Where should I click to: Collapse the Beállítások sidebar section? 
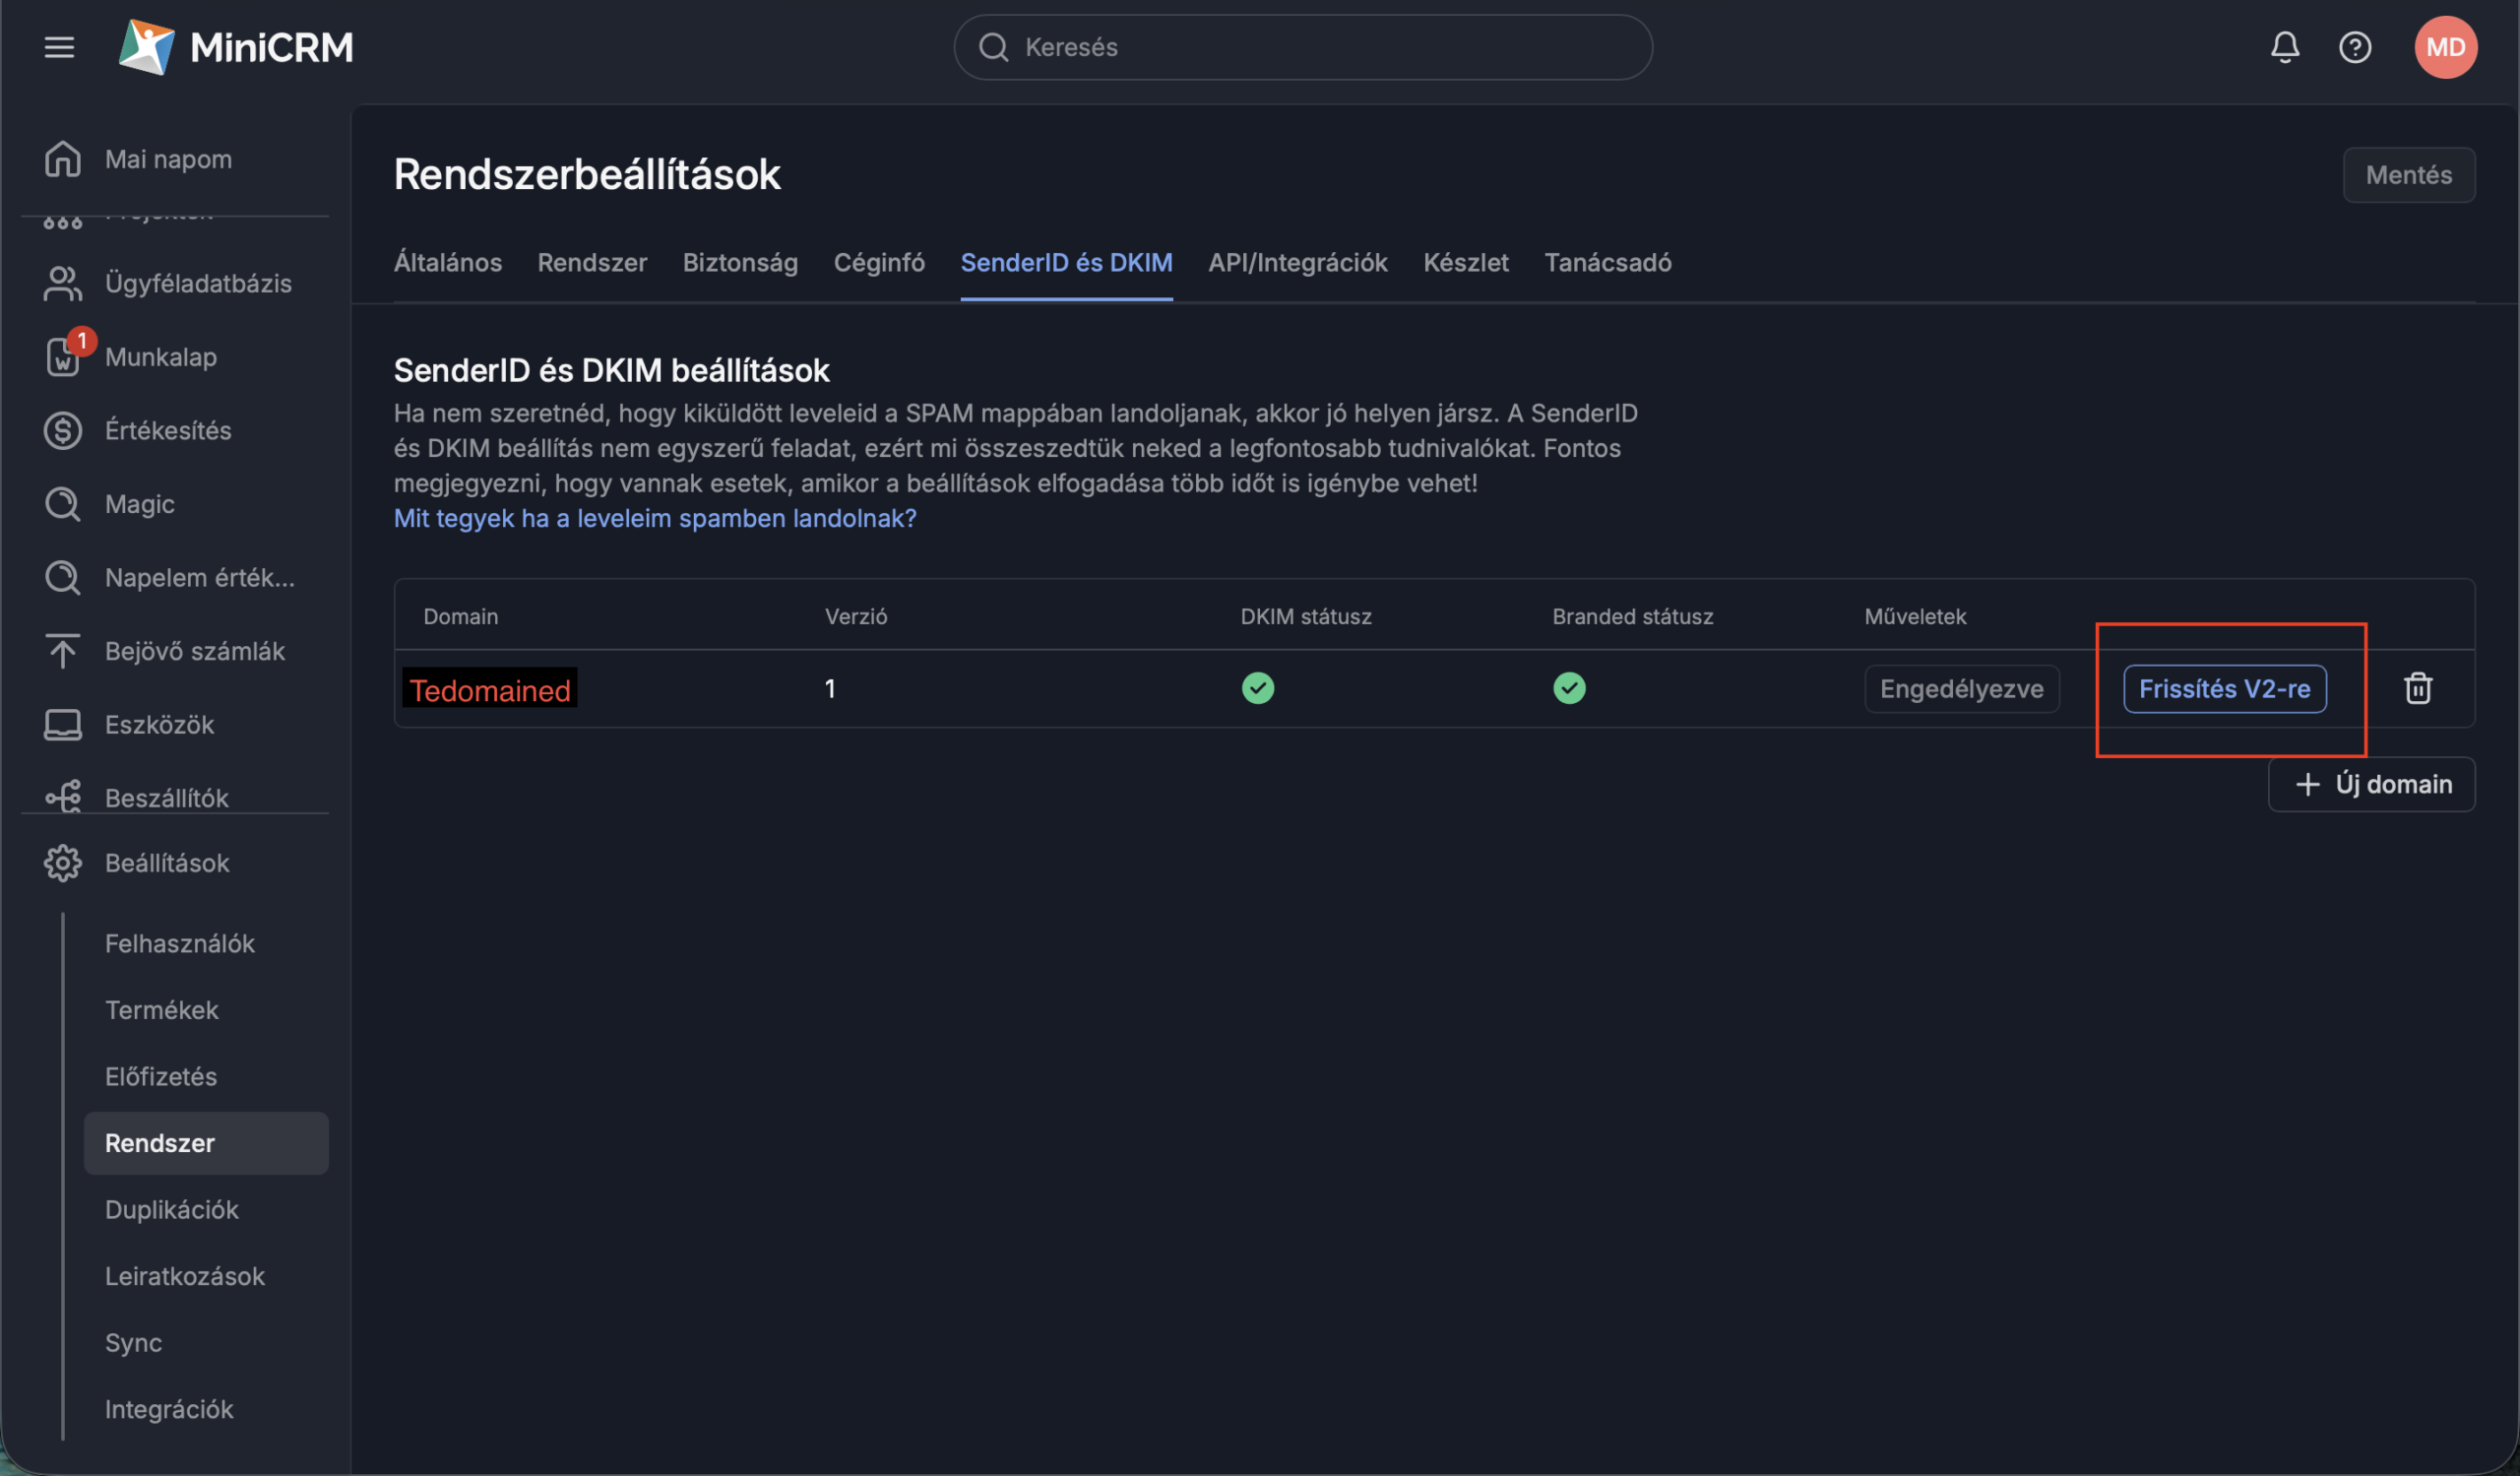[x=167, y=863]
